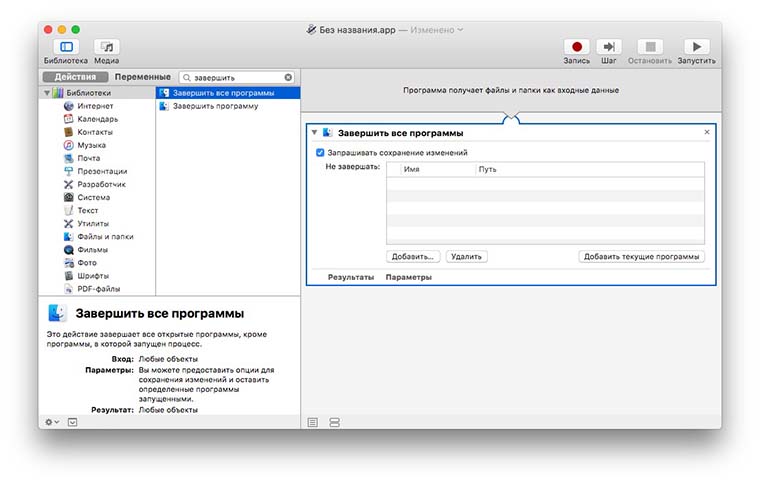Toggle the description pane visibility button

click(72, 422)
